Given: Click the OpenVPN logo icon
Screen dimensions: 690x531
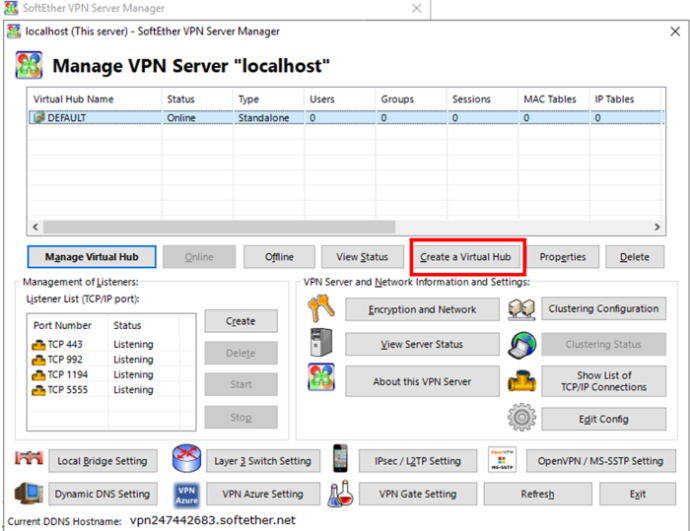Looking at the screenshot, I should pos(501,460).
